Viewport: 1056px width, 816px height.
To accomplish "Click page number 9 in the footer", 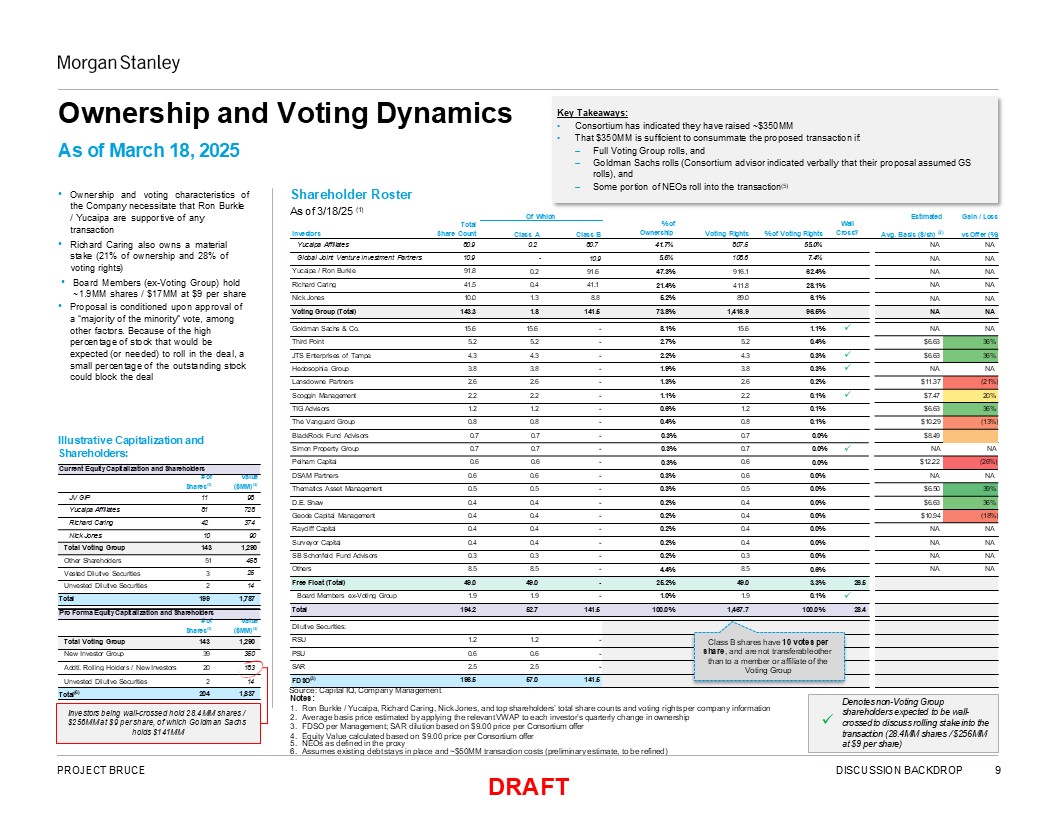I will click(997, 770).
